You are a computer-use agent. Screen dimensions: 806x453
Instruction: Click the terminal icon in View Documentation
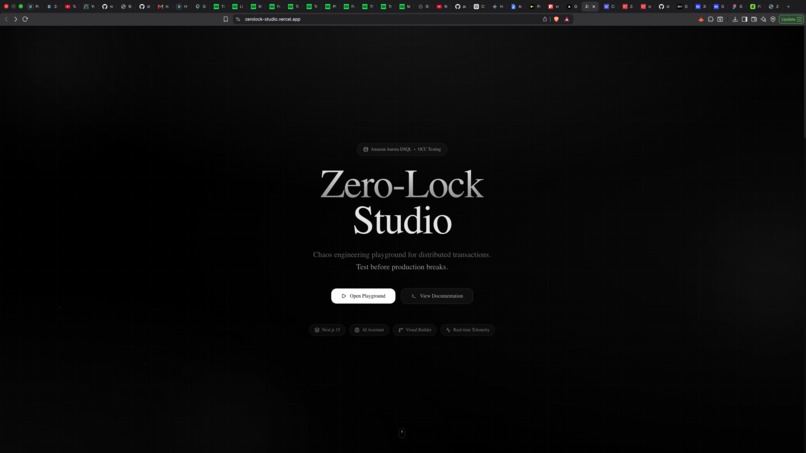(413, 296)
